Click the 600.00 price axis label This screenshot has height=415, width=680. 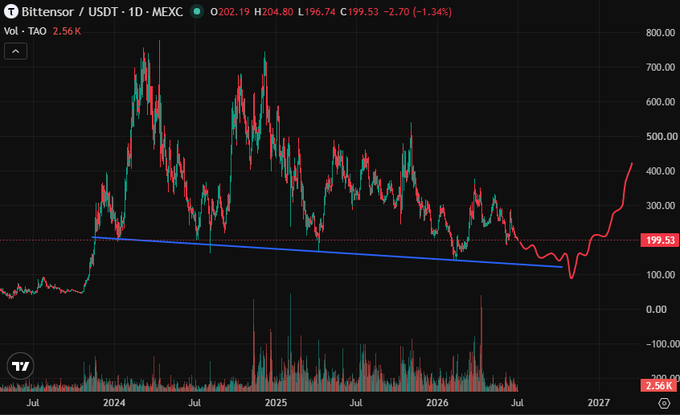pos(660,102)
